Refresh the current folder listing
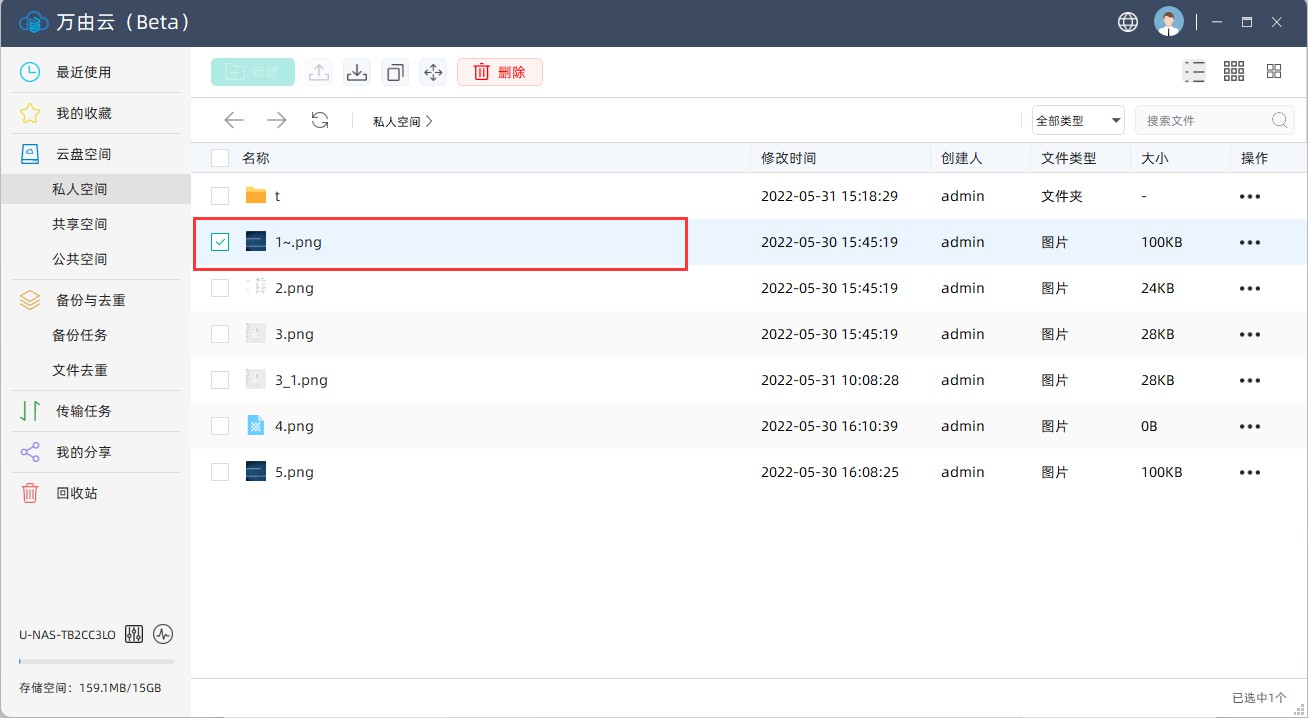1308x718 pixels. pyautogui.click(x=320, y=121)
